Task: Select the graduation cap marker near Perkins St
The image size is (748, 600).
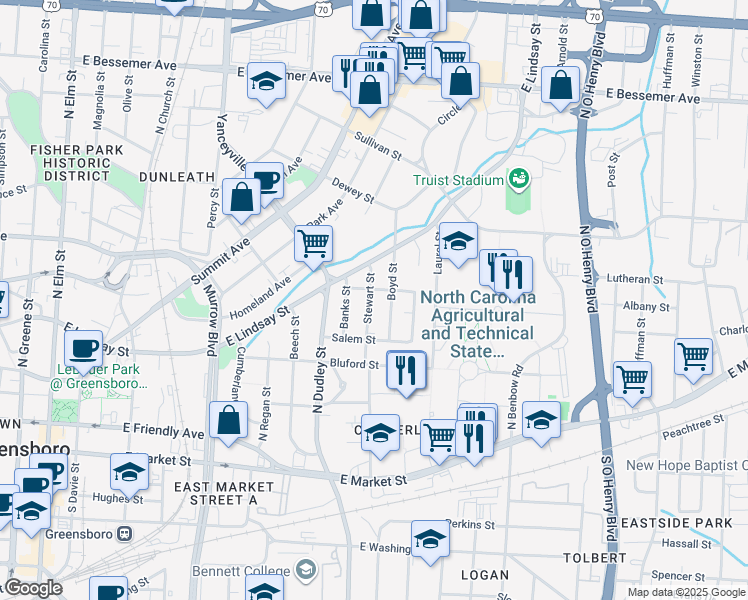Action: (x=430, y=539)
